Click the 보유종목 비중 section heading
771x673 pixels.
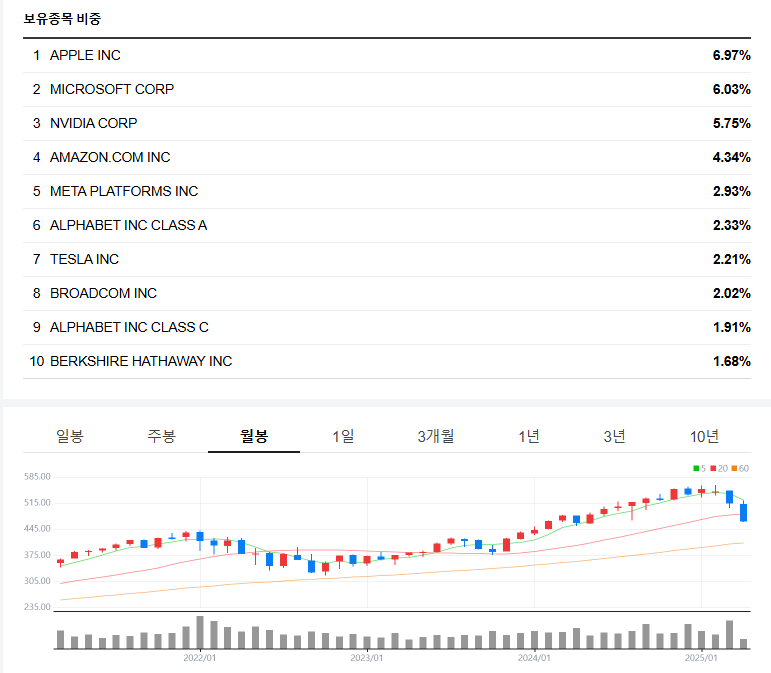(62, 19)
